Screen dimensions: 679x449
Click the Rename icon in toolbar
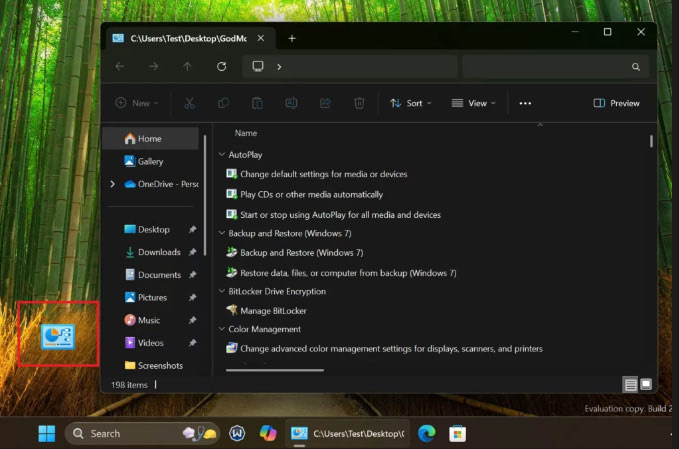tap(291, 103)
